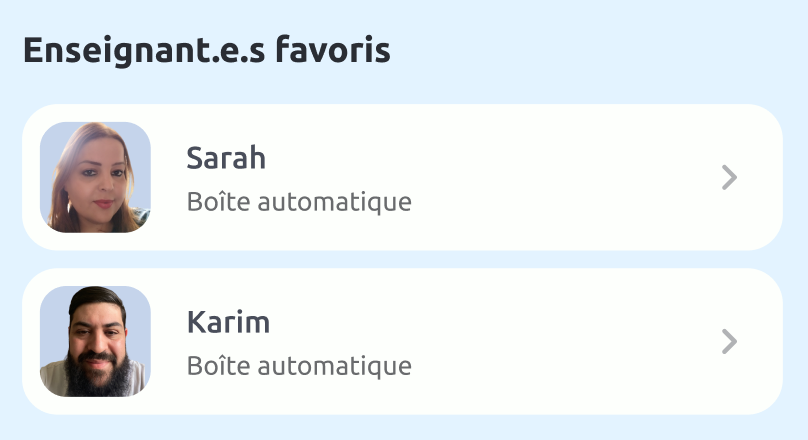
Task: Expand Karim's teacher details with right arrow
Action: click(729, 342)
